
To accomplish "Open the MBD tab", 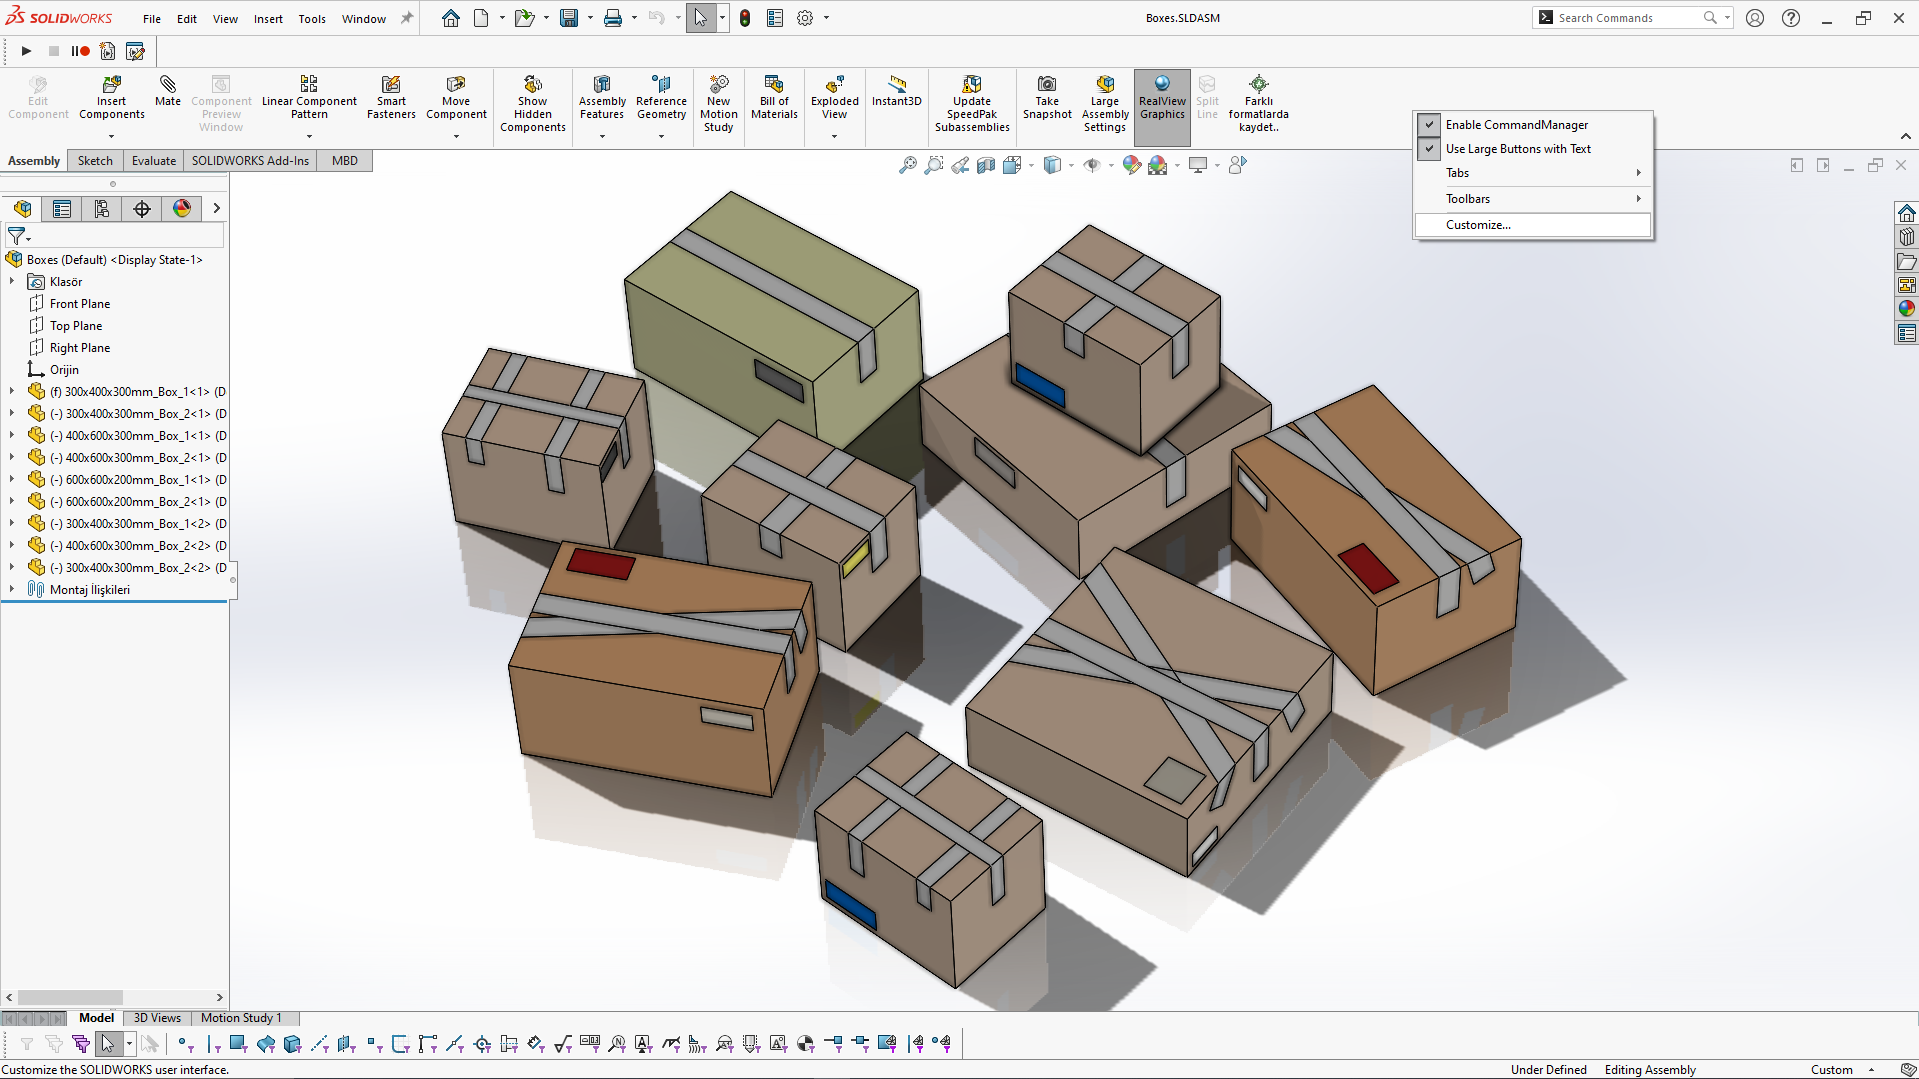I will (x=345, y=161).
